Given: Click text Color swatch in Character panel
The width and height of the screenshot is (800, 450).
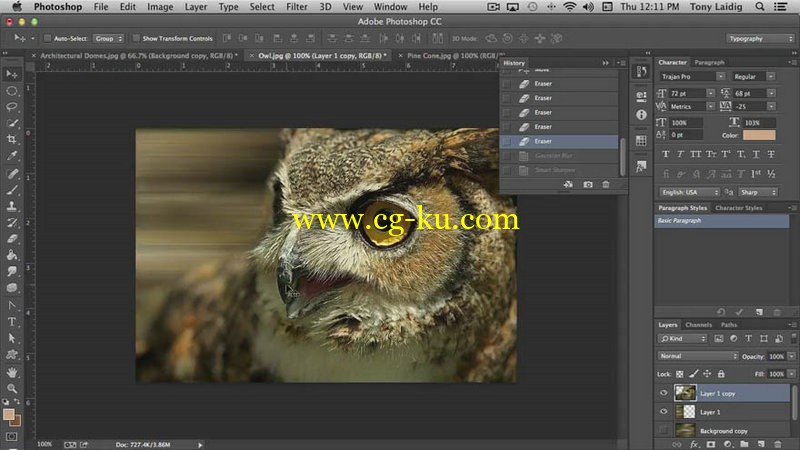Looking at the screenshot, I should coord(759,135).
